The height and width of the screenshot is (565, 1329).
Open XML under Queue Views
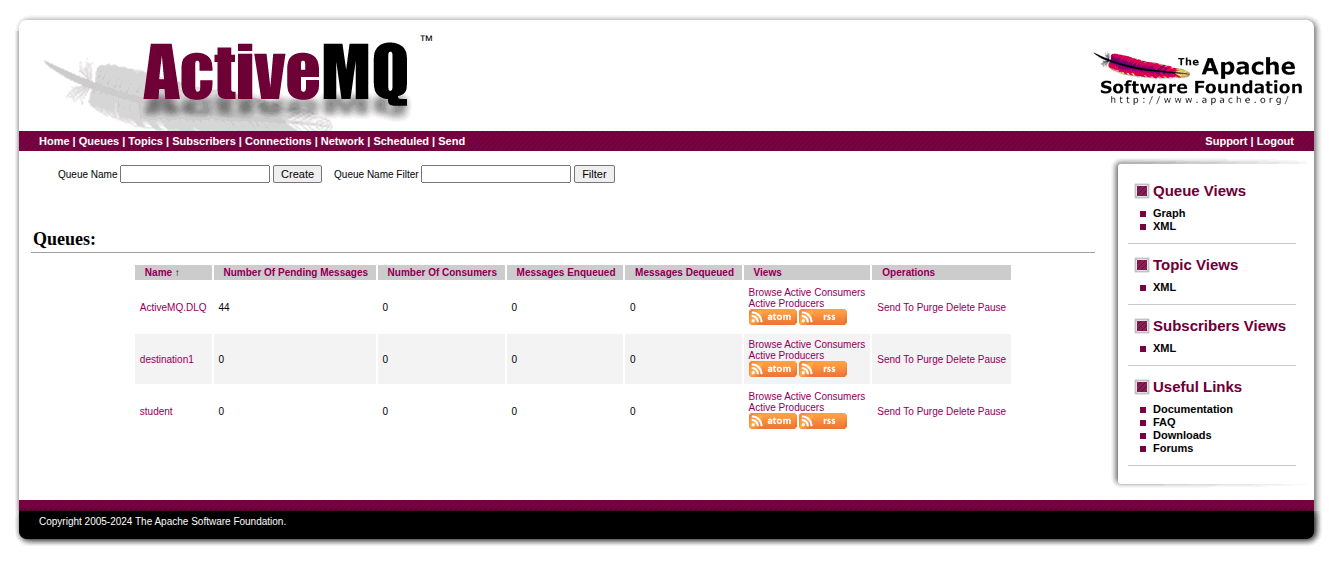1164,226
